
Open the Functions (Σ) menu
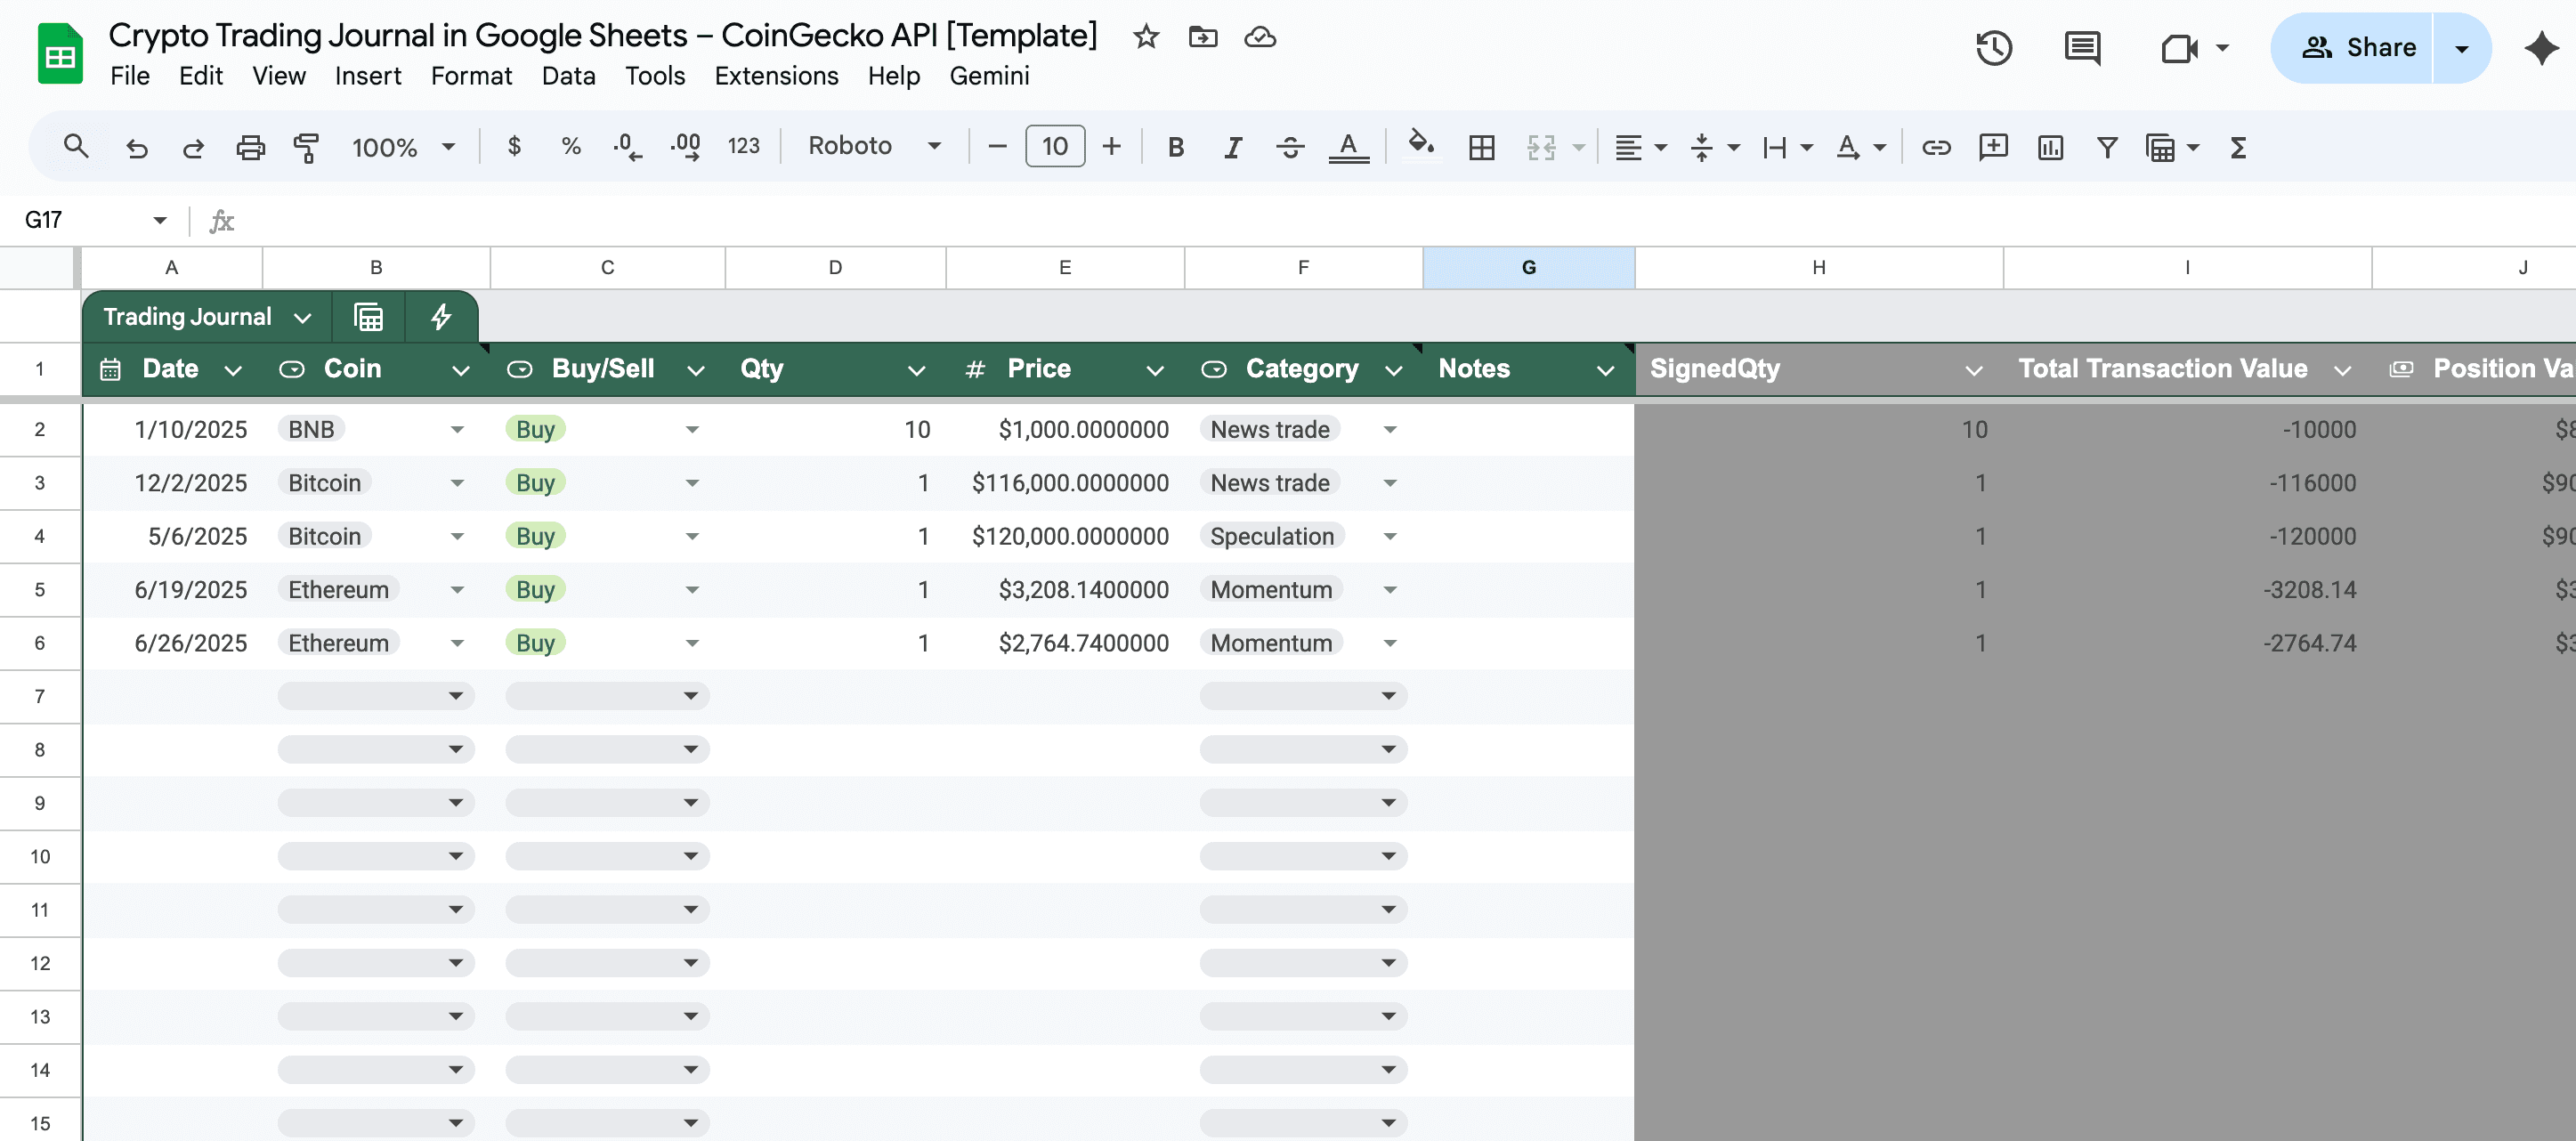pyautogui.click(x=2237, y=147)
